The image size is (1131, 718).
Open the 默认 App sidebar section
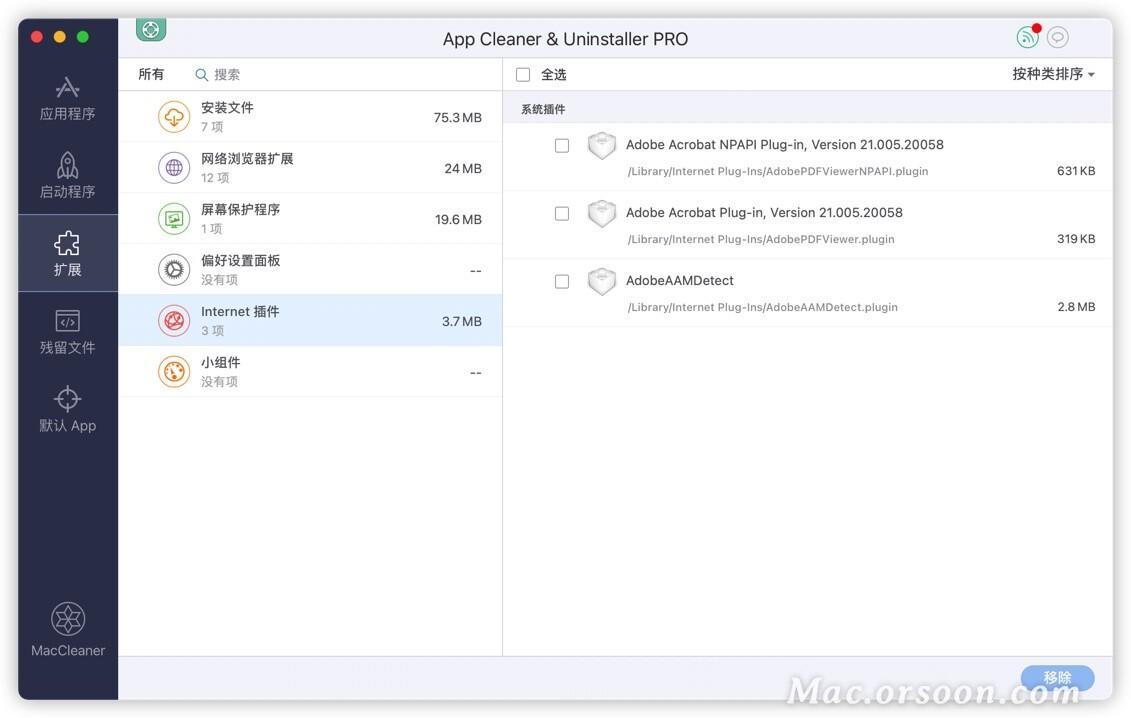coord(67,408)
